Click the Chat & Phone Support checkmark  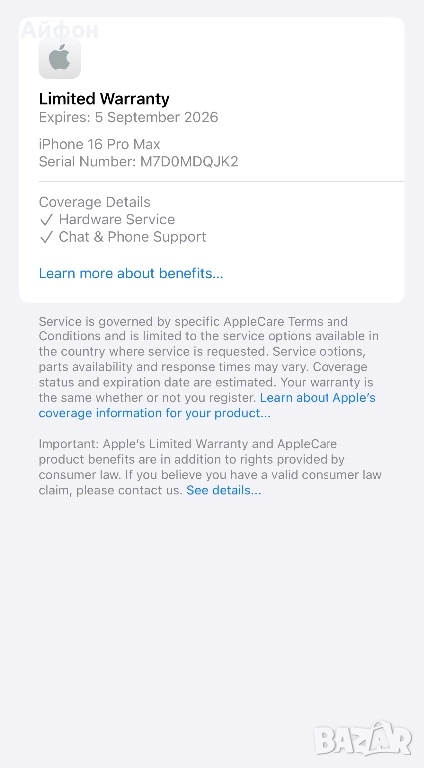pyautogui.click(x=46, y=238)
